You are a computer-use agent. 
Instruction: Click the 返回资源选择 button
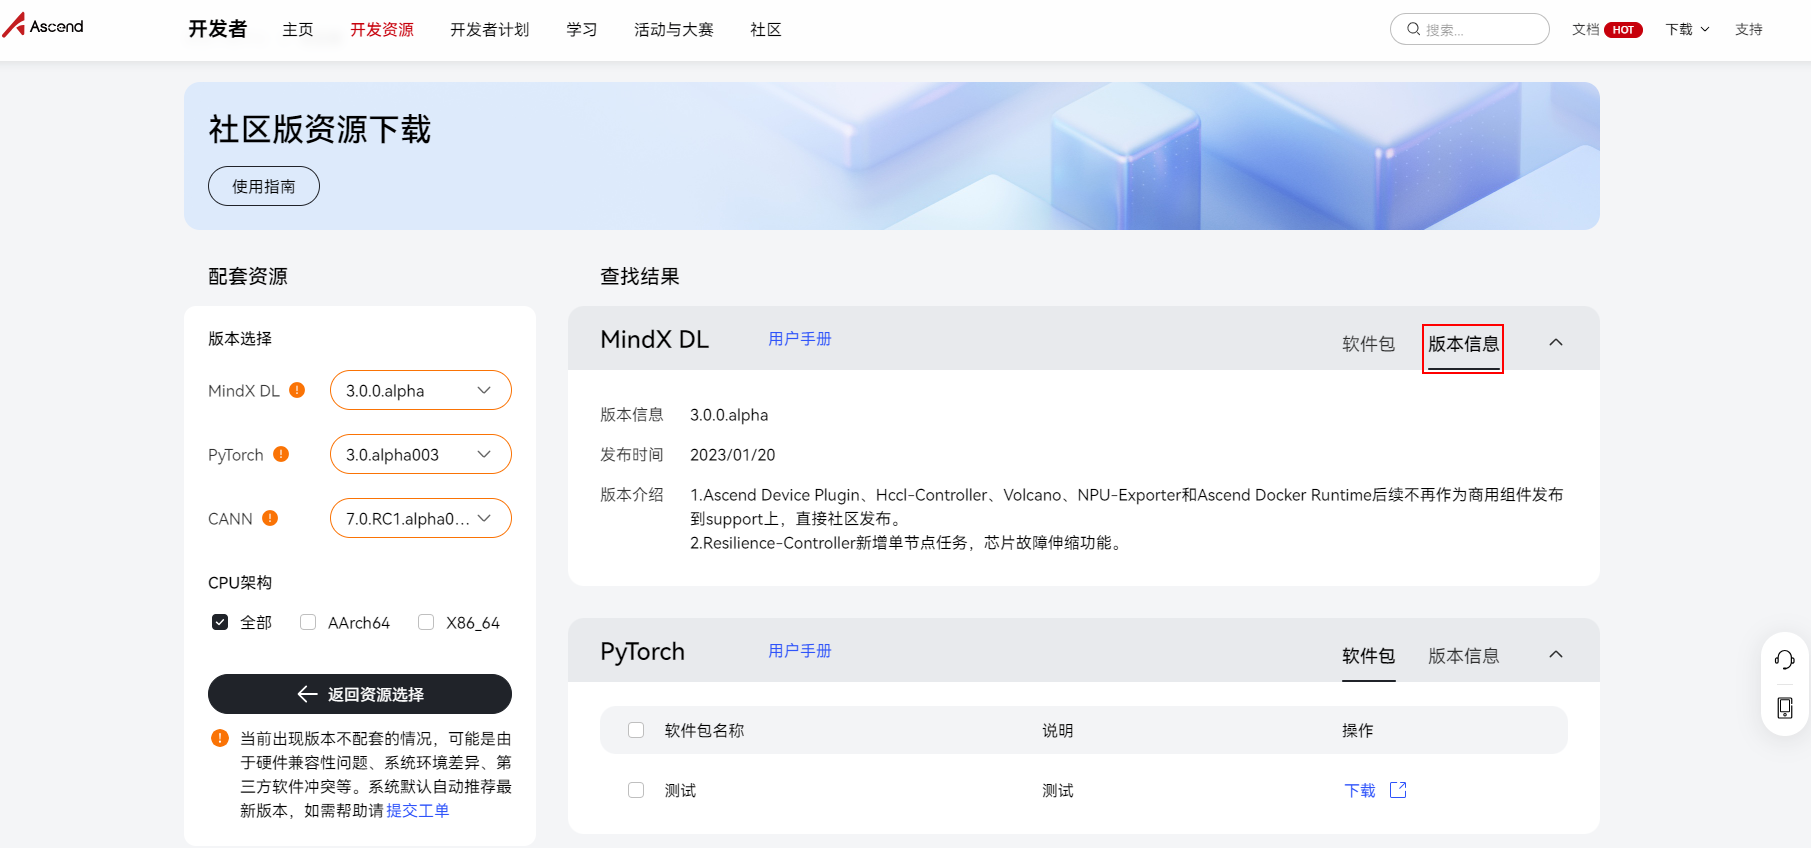[360, 694]
